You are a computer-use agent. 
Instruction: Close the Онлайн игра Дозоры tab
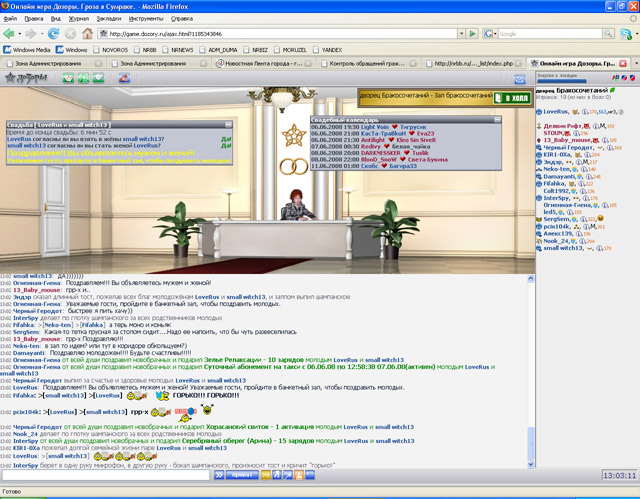(623, 64)
